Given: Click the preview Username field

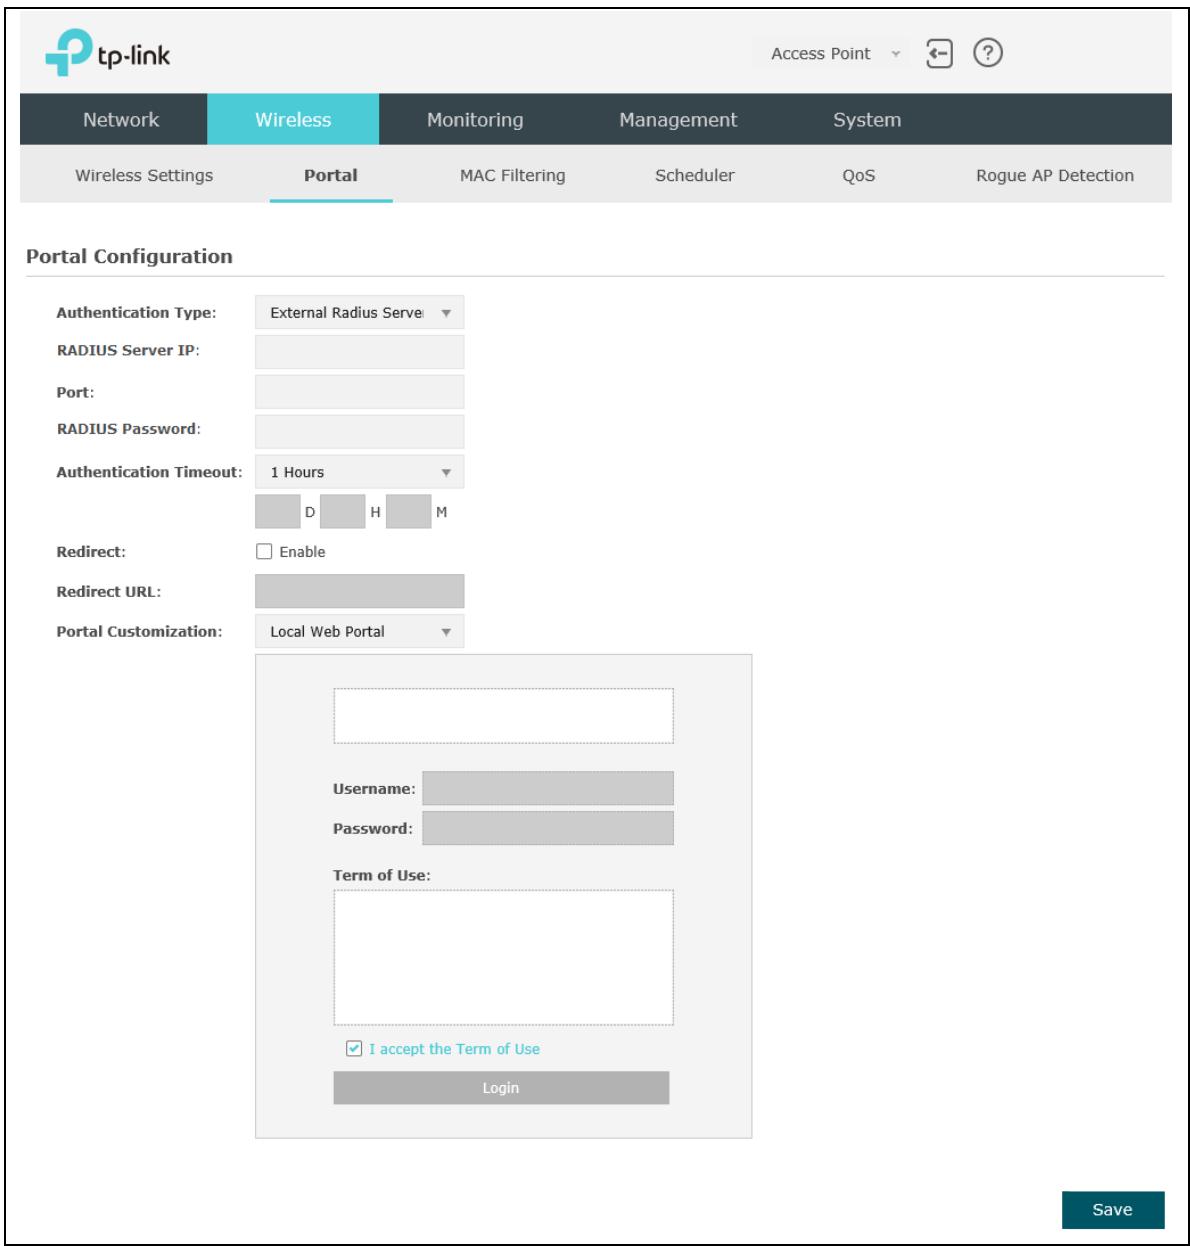Looking at the screenshot, I should 548,788.
